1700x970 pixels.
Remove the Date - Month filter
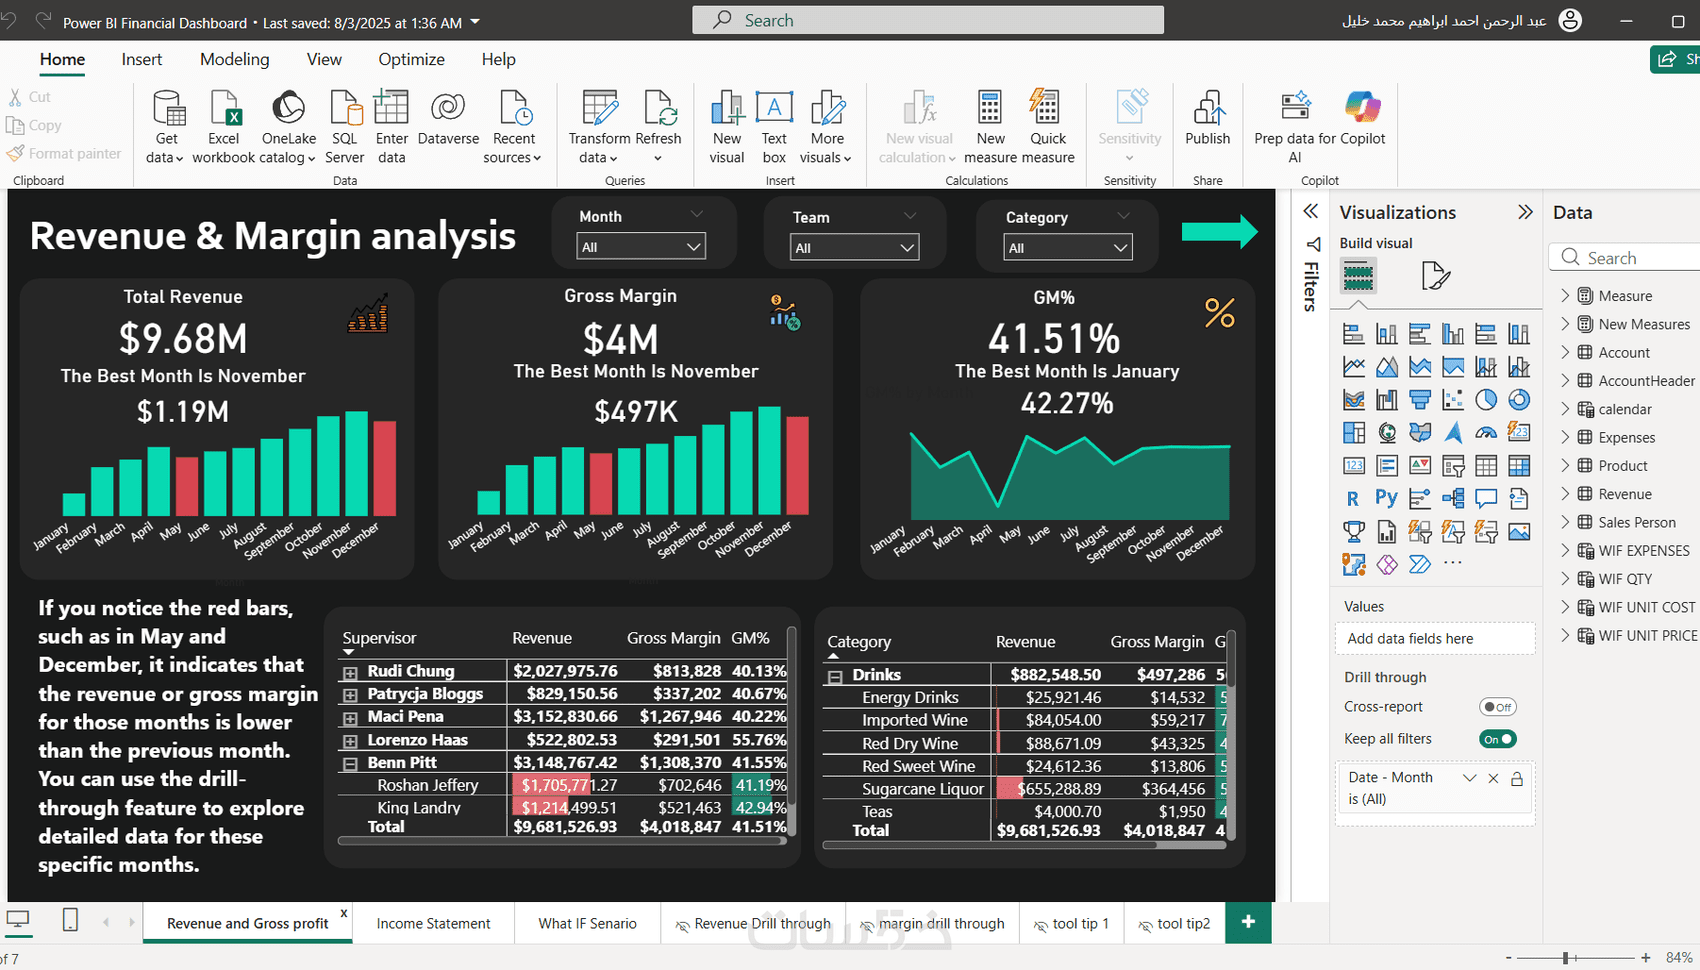pos(1493,778)
